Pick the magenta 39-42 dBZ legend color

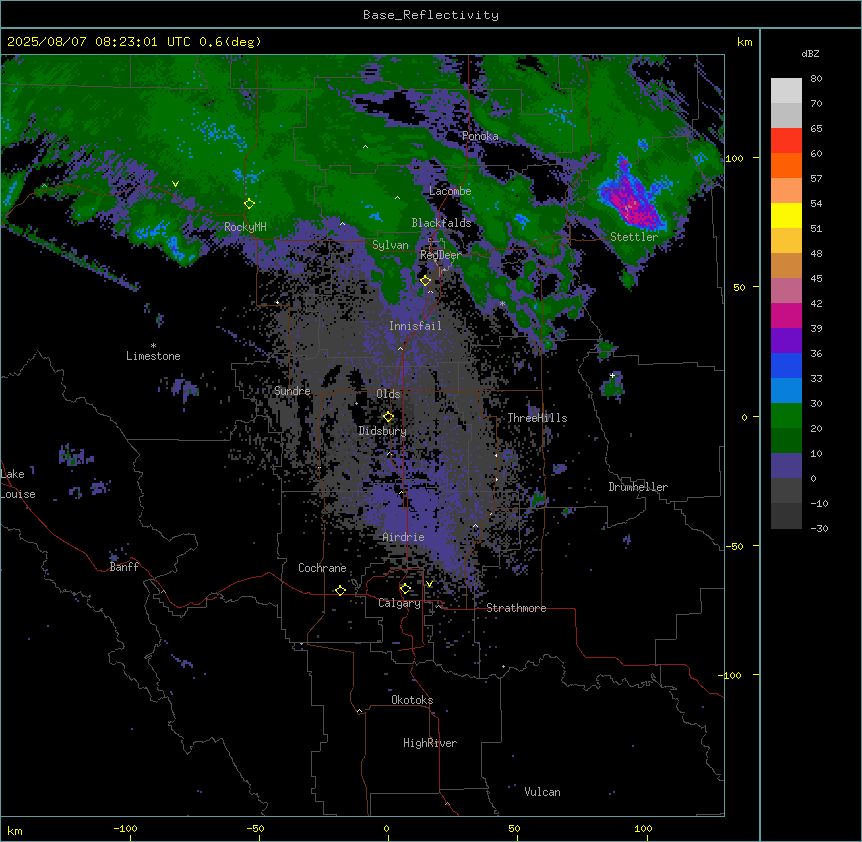click(786, 315)
